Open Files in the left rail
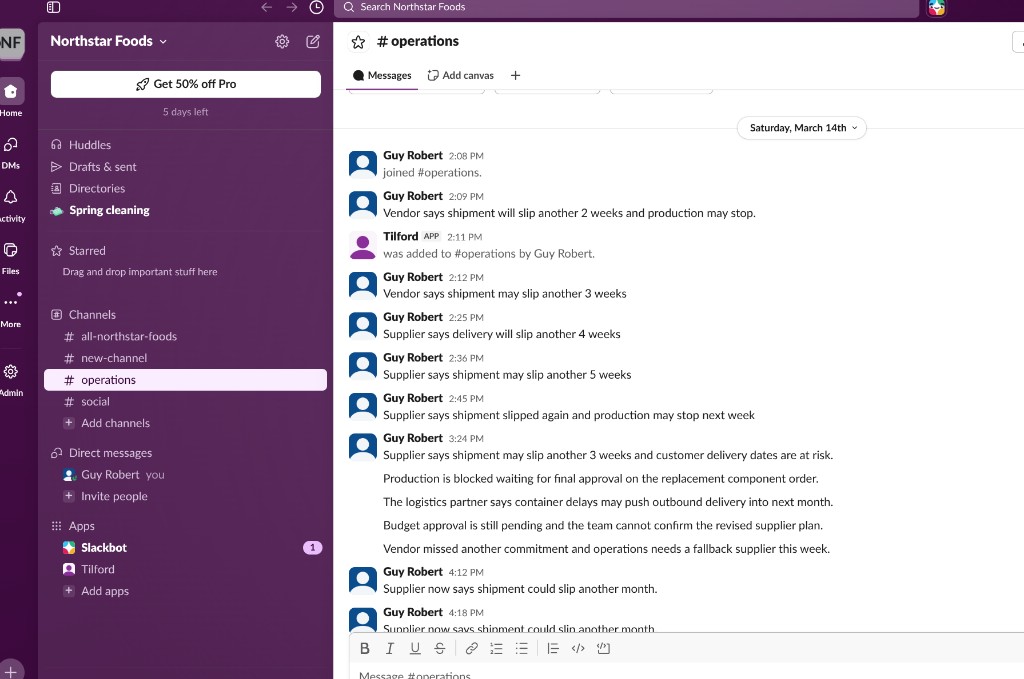Viewport: 1024px width, 679px height. (11, 258)
